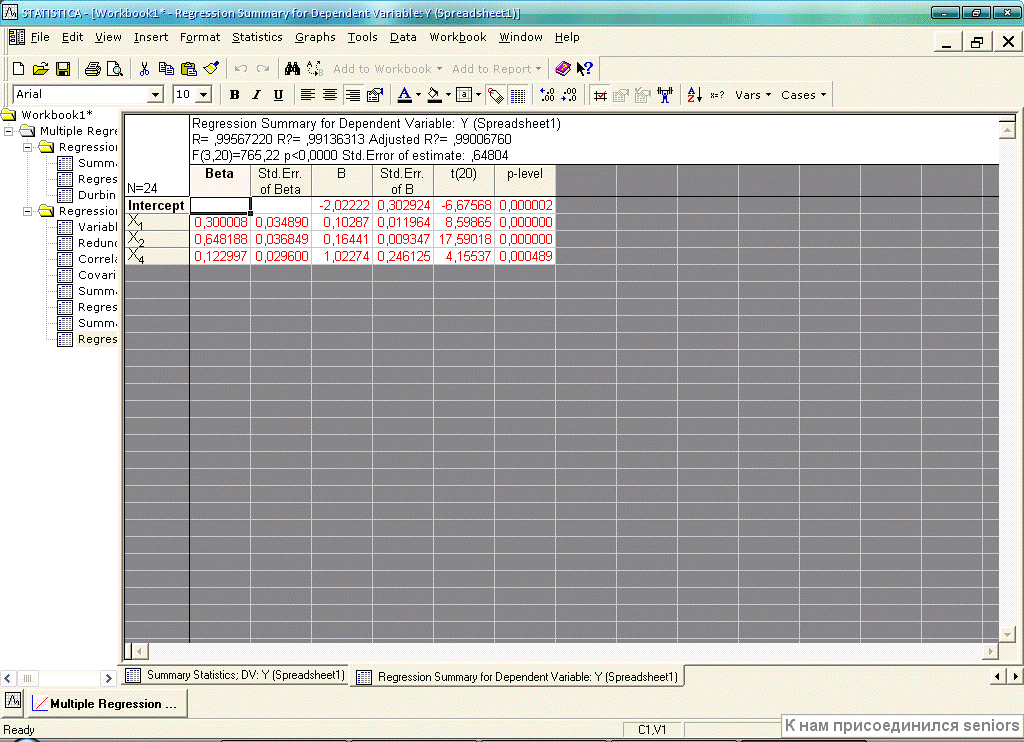Toggle Italic formatting
1024x742 pixels.
256,95
